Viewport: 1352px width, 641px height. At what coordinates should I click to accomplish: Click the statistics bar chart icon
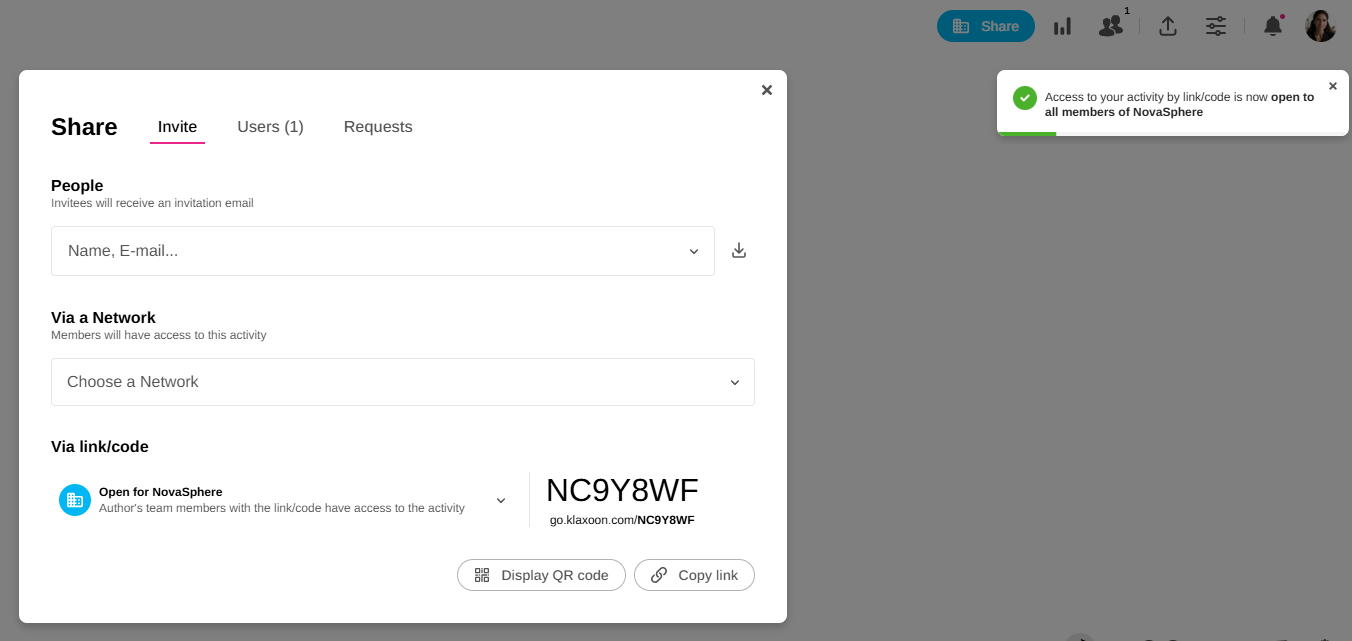click(x=1062, y=27)
